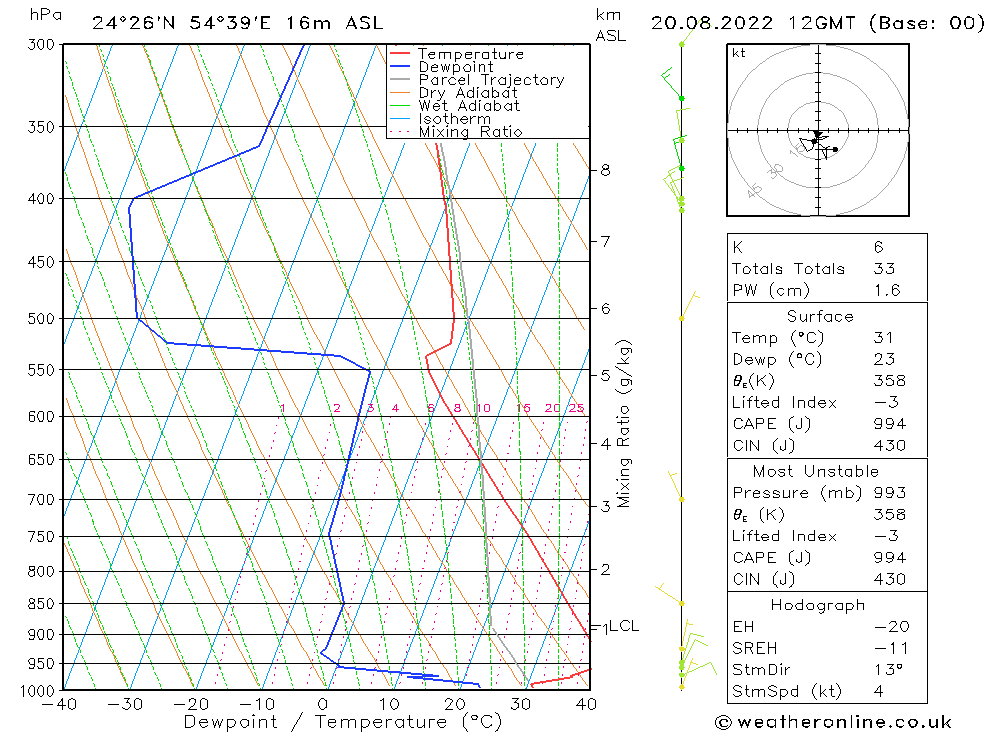This screenshot has height=733, width=1000.
Task: Click the 'Pressure (mb)' value 993
Action: (890, 493)
